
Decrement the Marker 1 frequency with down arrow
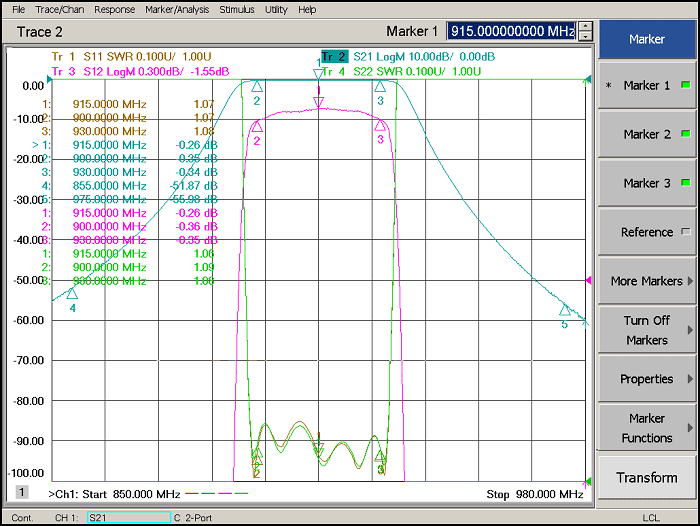tap(585, 36)
